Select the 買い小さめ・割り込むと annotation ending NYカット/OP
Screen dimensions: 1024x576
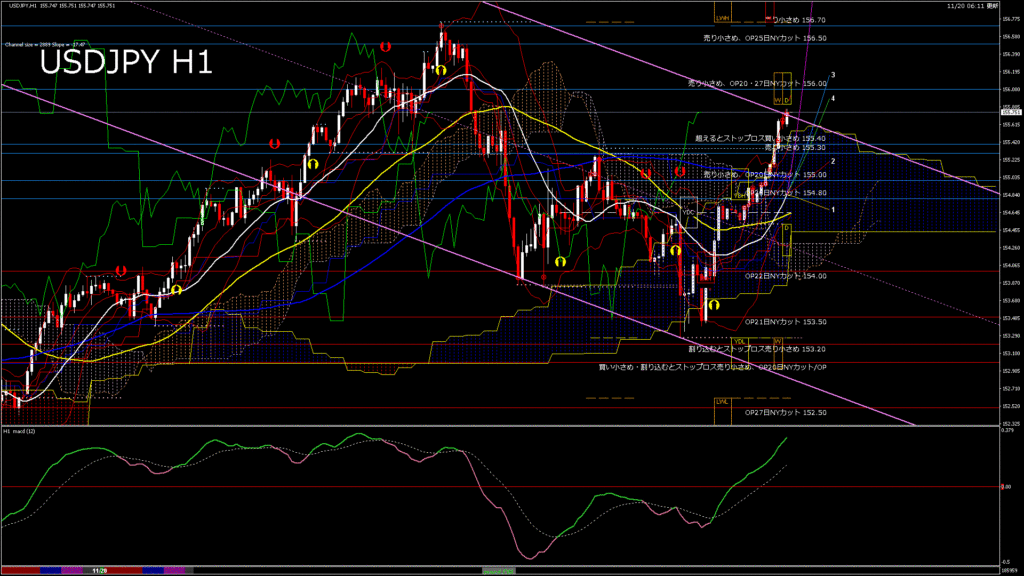[713, 368]
